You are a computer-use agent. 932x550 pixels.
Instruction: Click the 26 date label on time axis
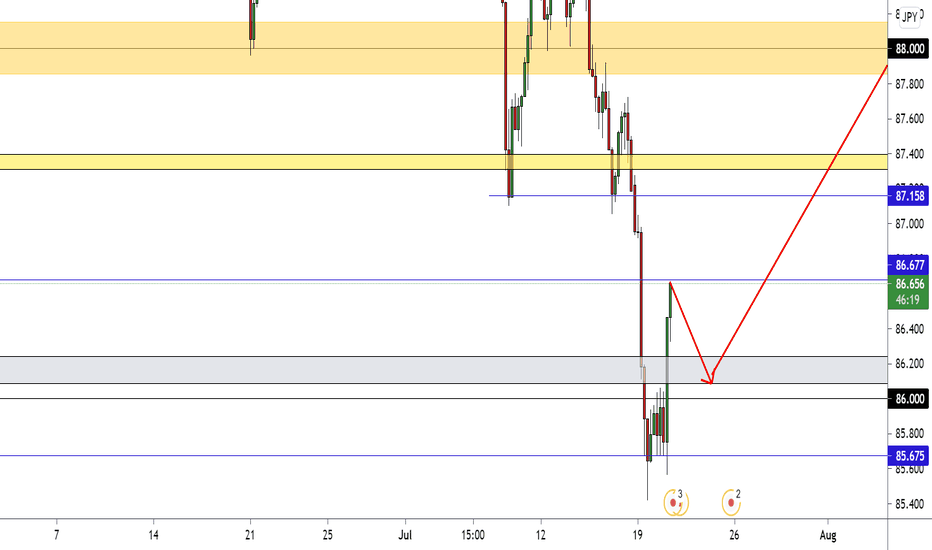click(734, 535)
